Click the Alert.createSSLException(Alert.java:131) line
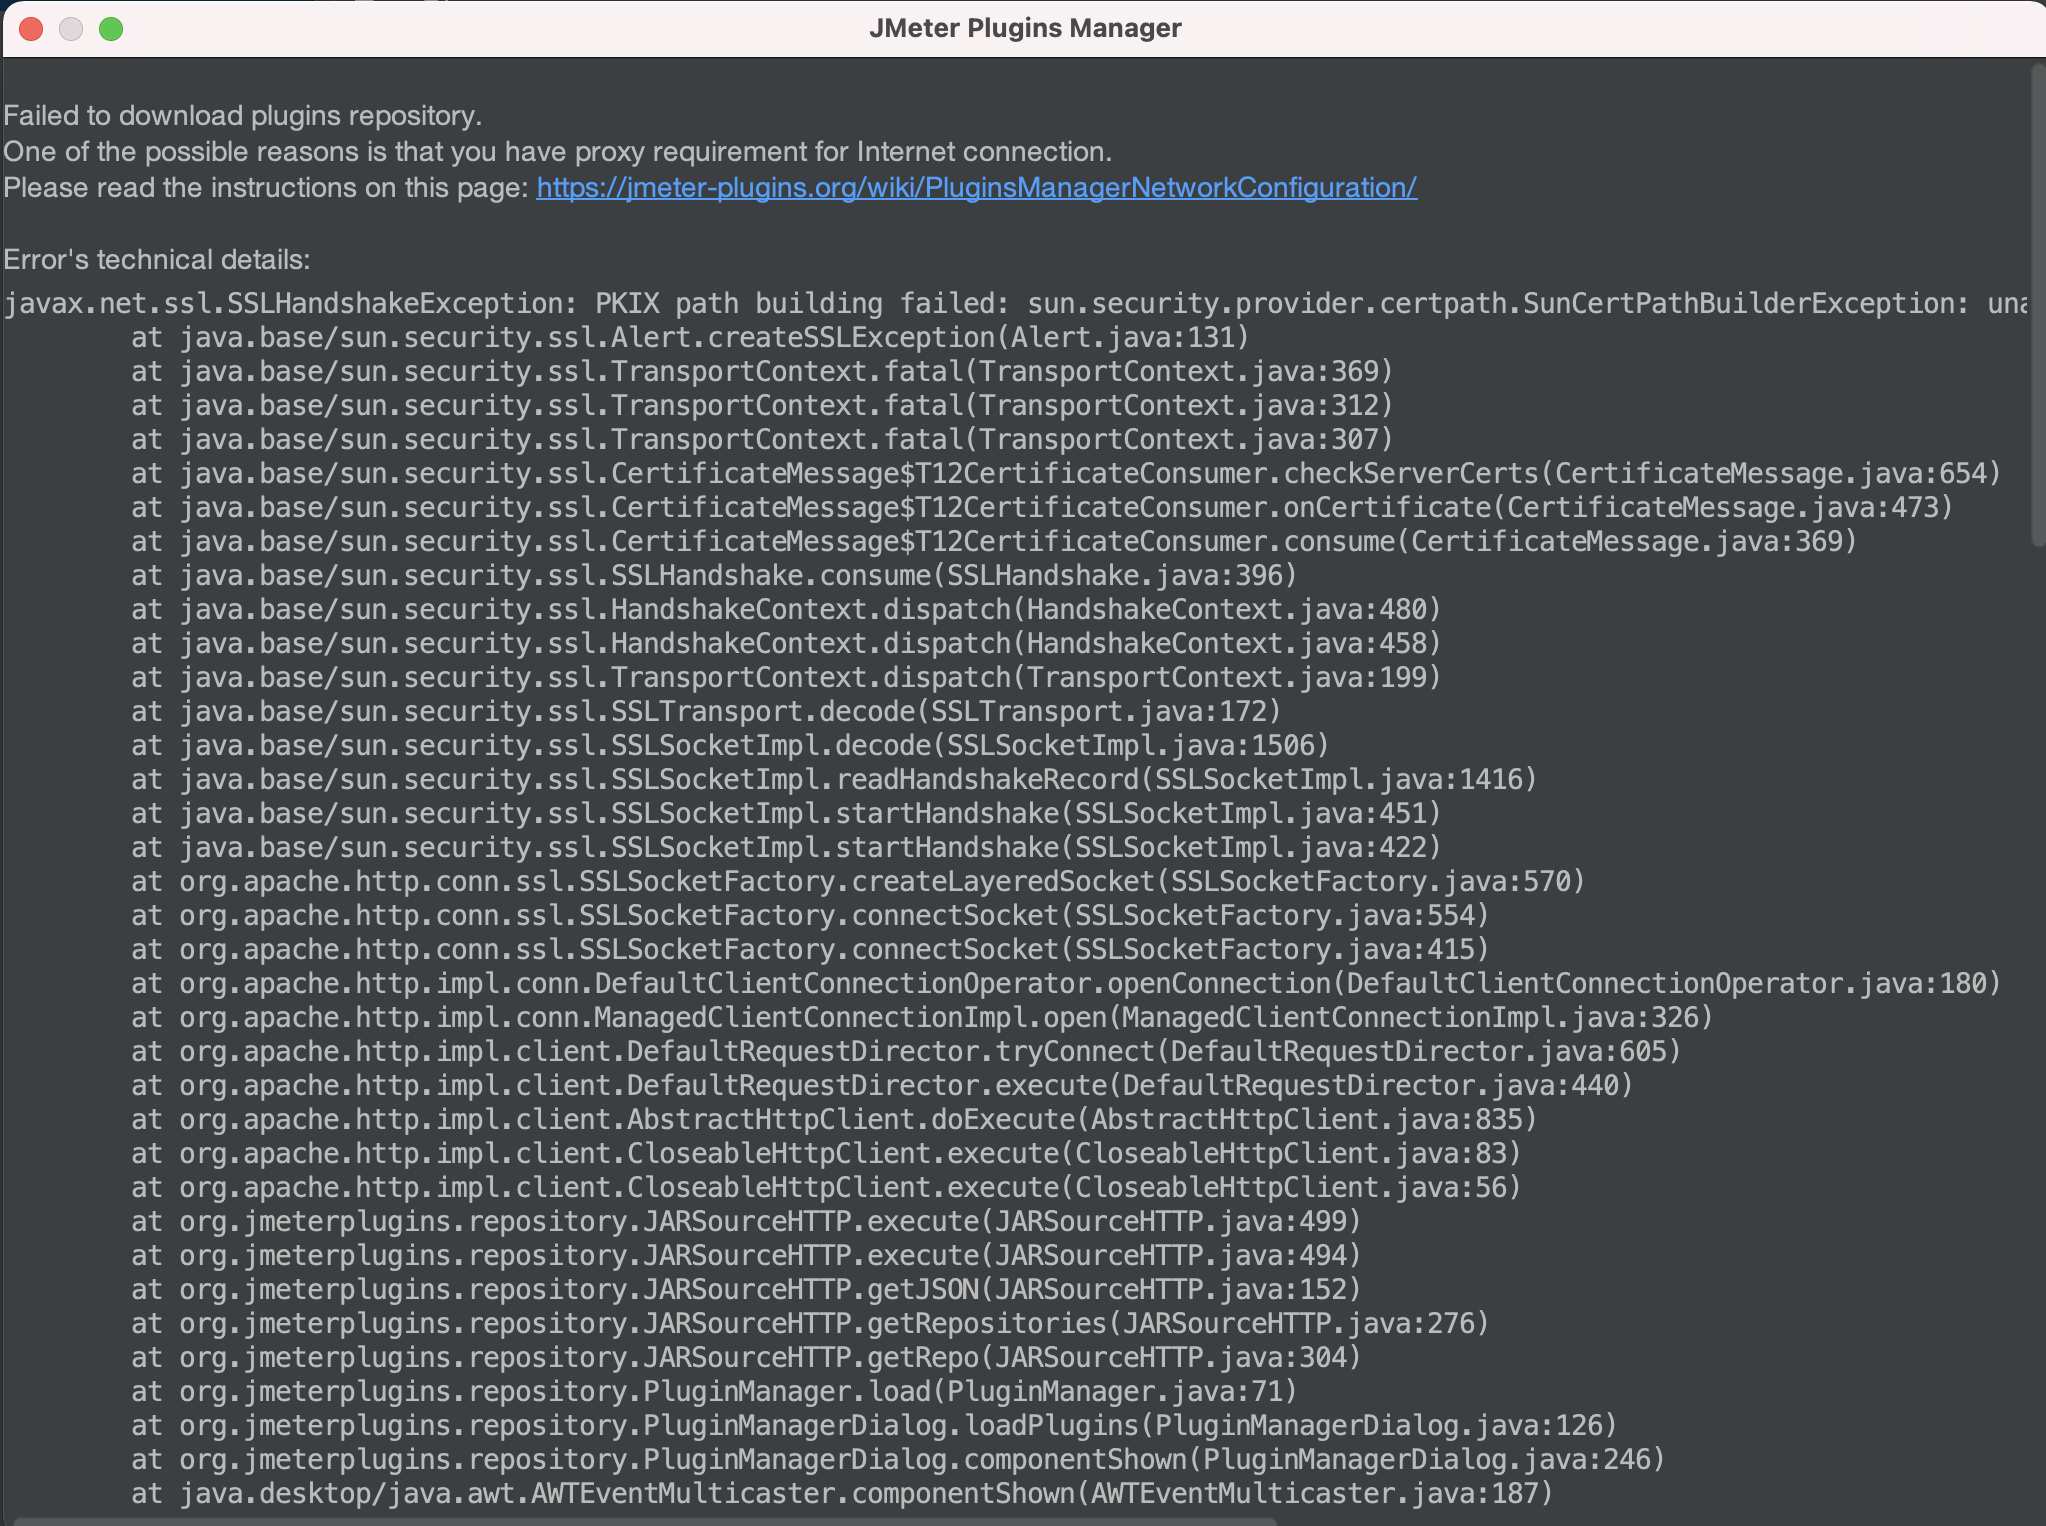 pos(690,337)
